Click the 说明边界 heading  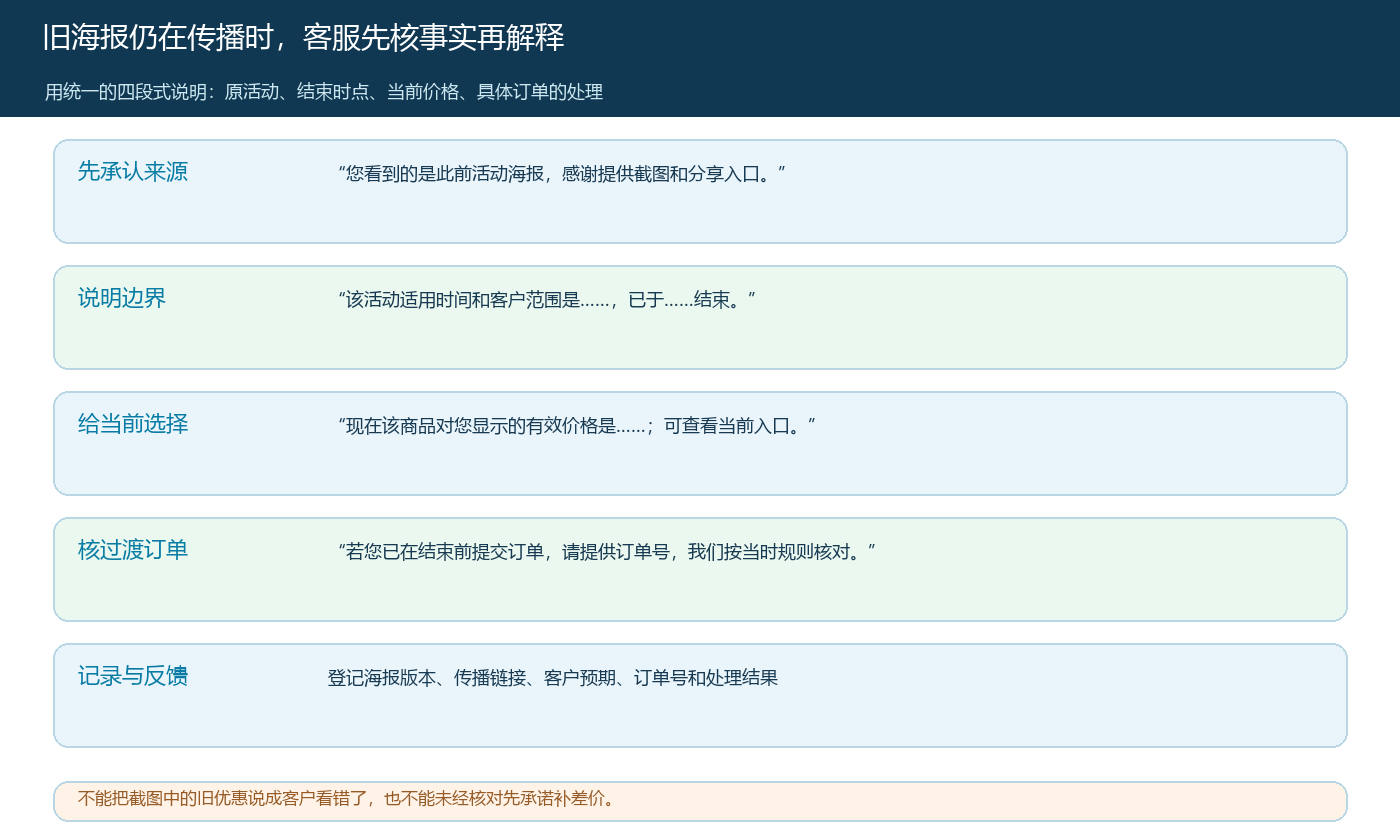(x=122, y=298)
